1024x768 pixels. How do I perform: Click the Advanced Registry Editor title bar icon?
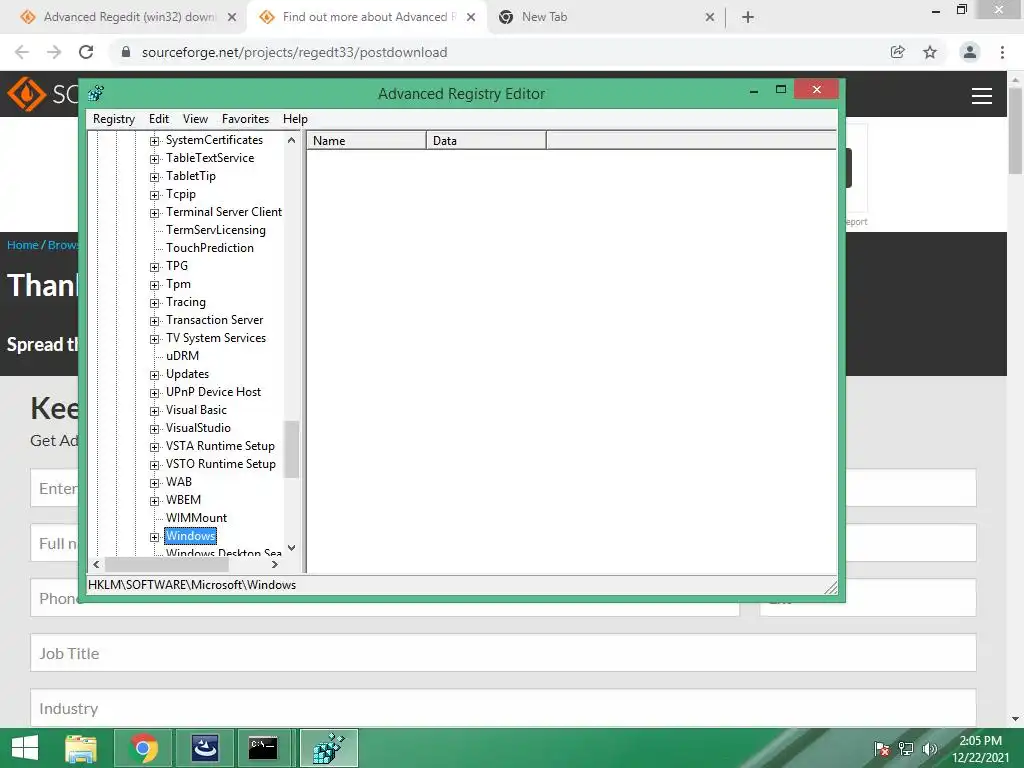pyautogui.click(x=96, y=93)
